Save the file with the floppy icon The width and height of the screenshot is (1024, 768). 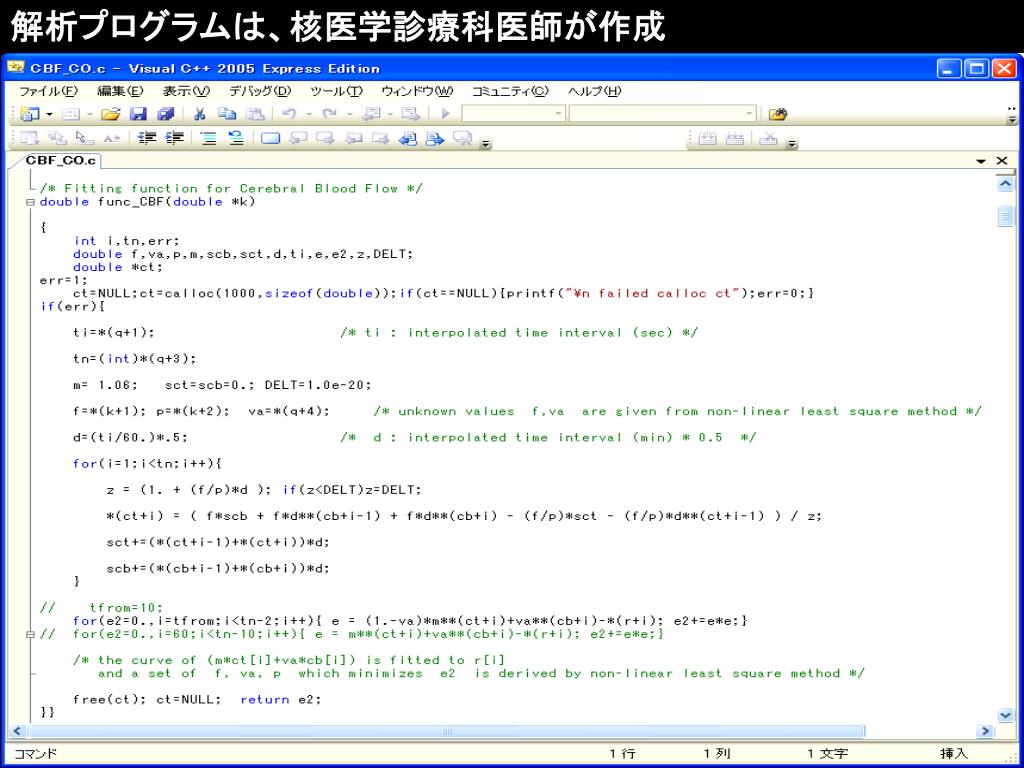(138, 114)
